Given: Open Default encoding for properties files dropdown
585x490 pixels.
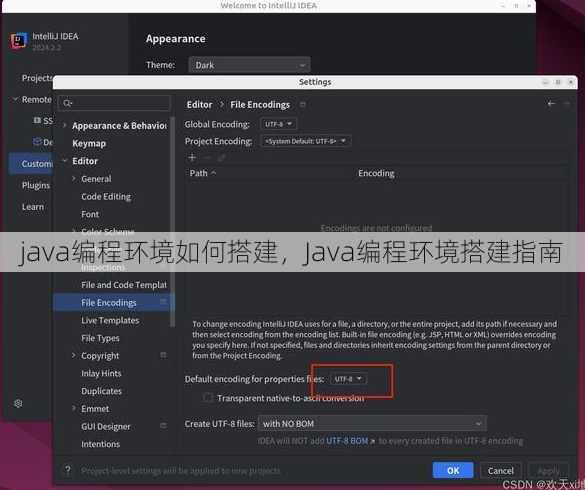Looking at the screenshot, I should (348, 379).
